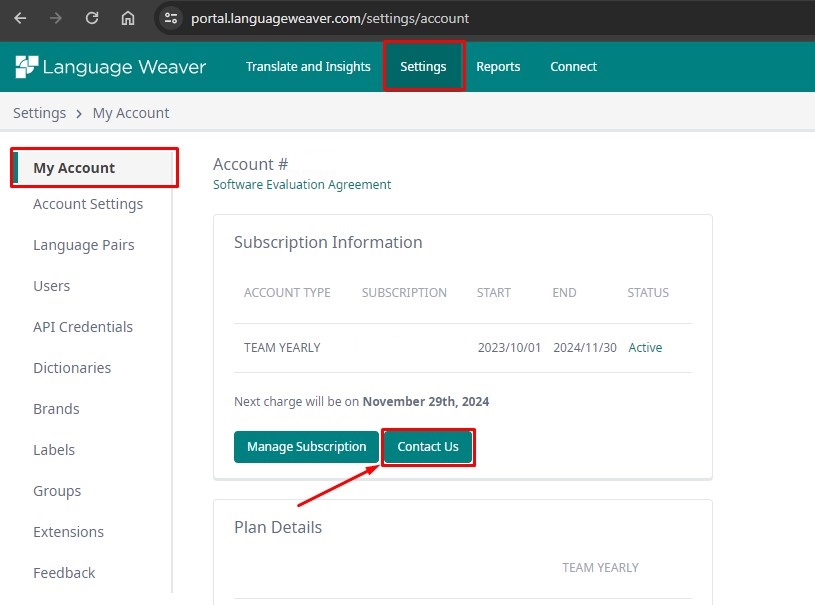The image size is (815, 605).
Task: Open the Software Evaluation Agreement link
Action: click(302, 185)
